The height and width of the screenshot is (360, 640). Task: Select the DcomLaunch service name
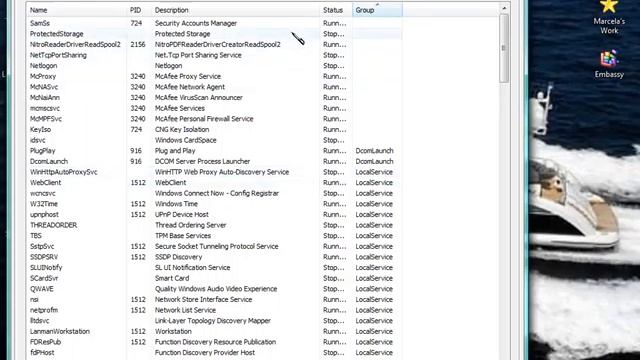(x=49, y=161)
